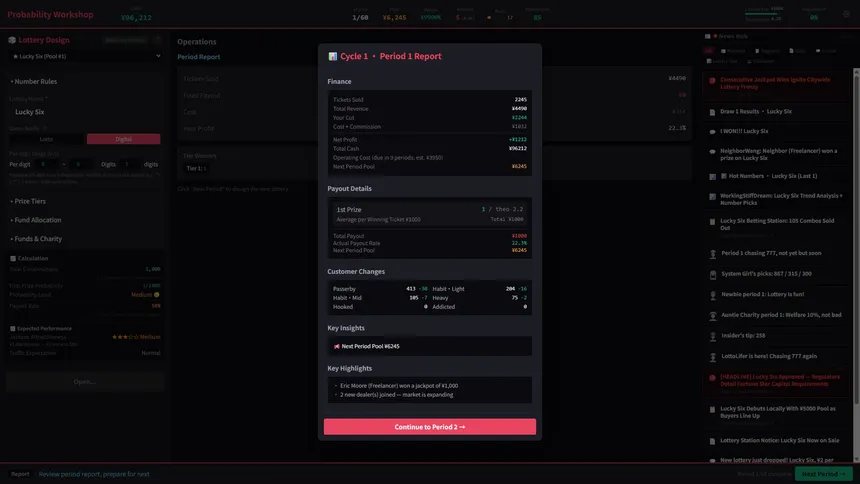Click the icon beside Lucky Six Betting Station

pyautogui.click(x=712, y=222)
